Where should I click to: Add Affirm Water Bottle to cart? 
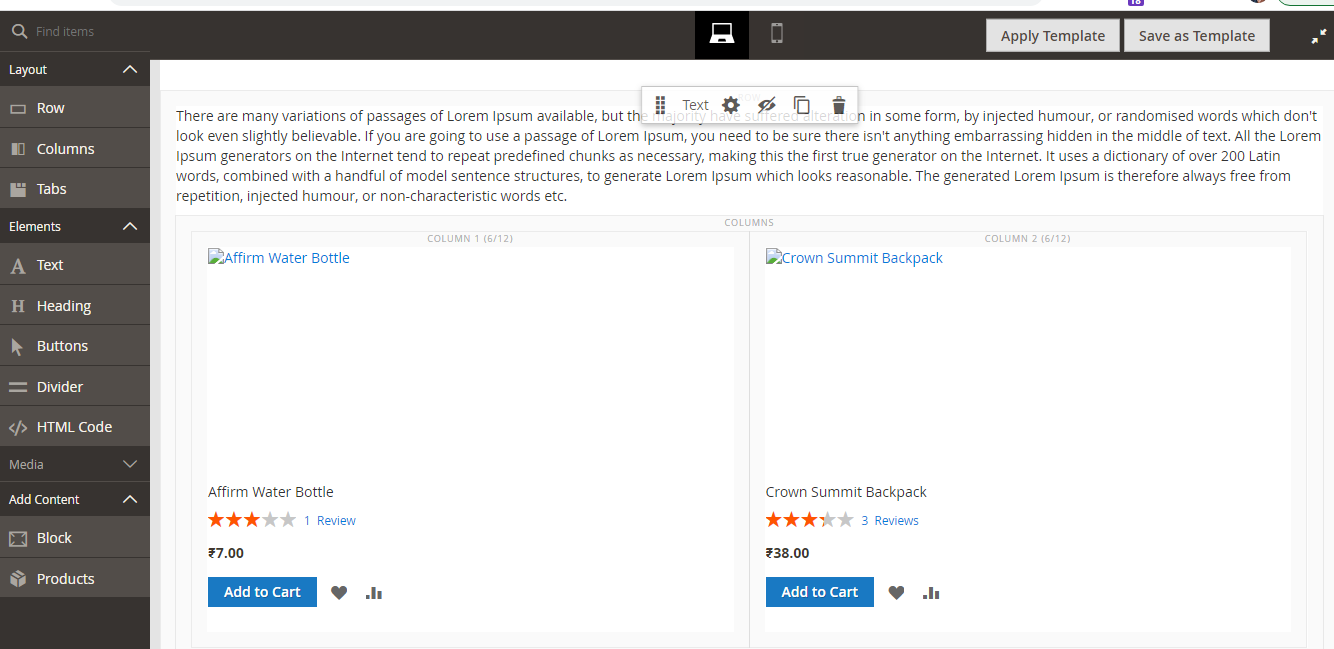pyautogui.click(x=262, y=592)
